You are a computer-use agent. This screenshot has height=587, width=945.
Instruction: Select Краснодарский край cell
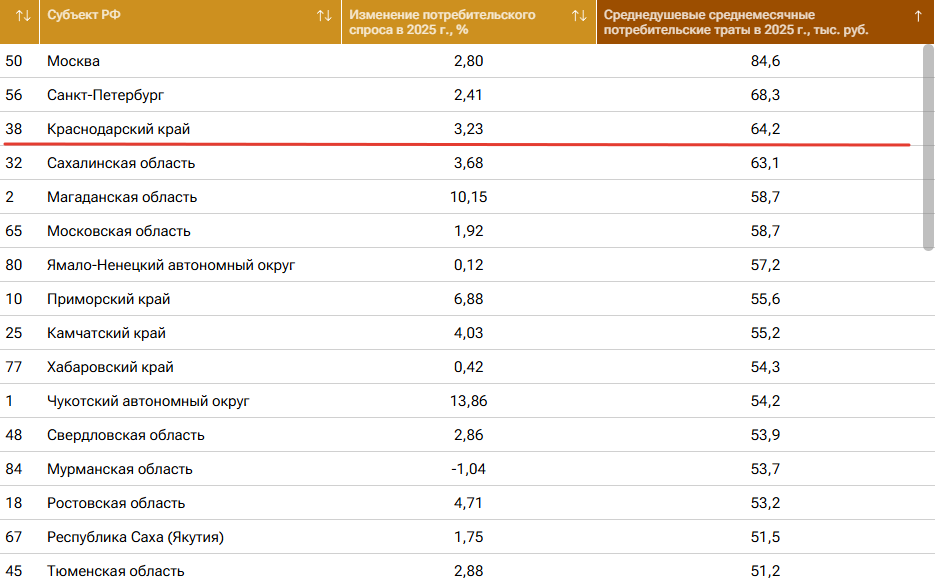(x=119, y=129)
